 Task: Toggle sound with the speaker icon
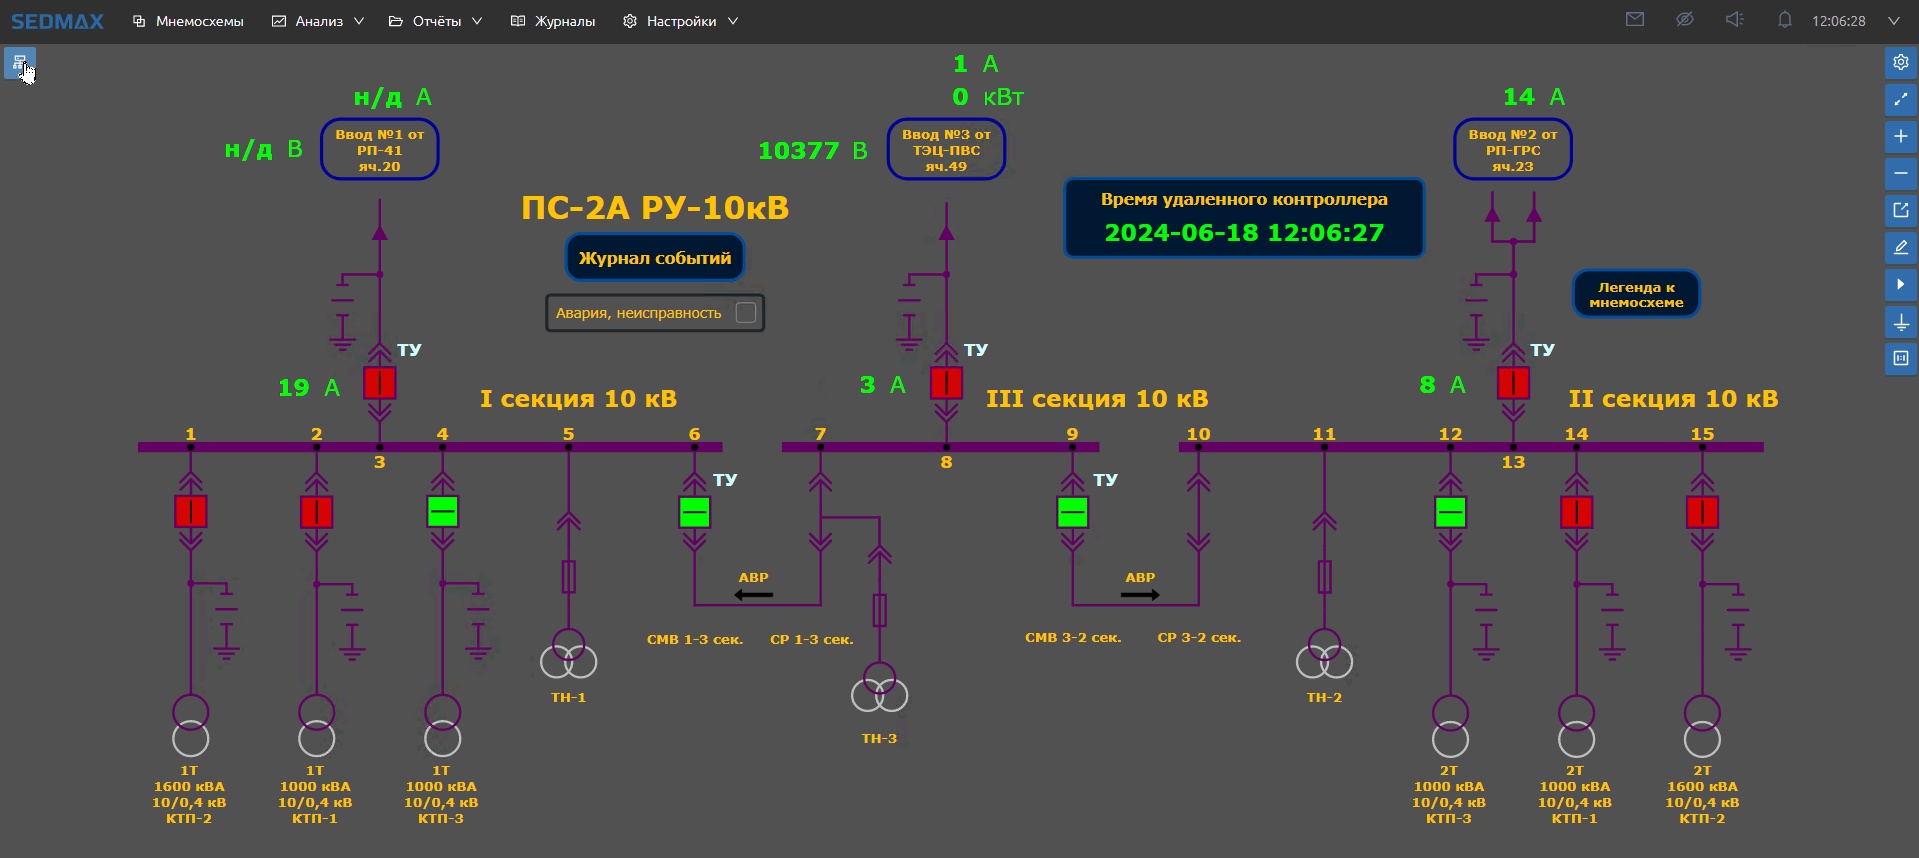tap(1734, 20)
